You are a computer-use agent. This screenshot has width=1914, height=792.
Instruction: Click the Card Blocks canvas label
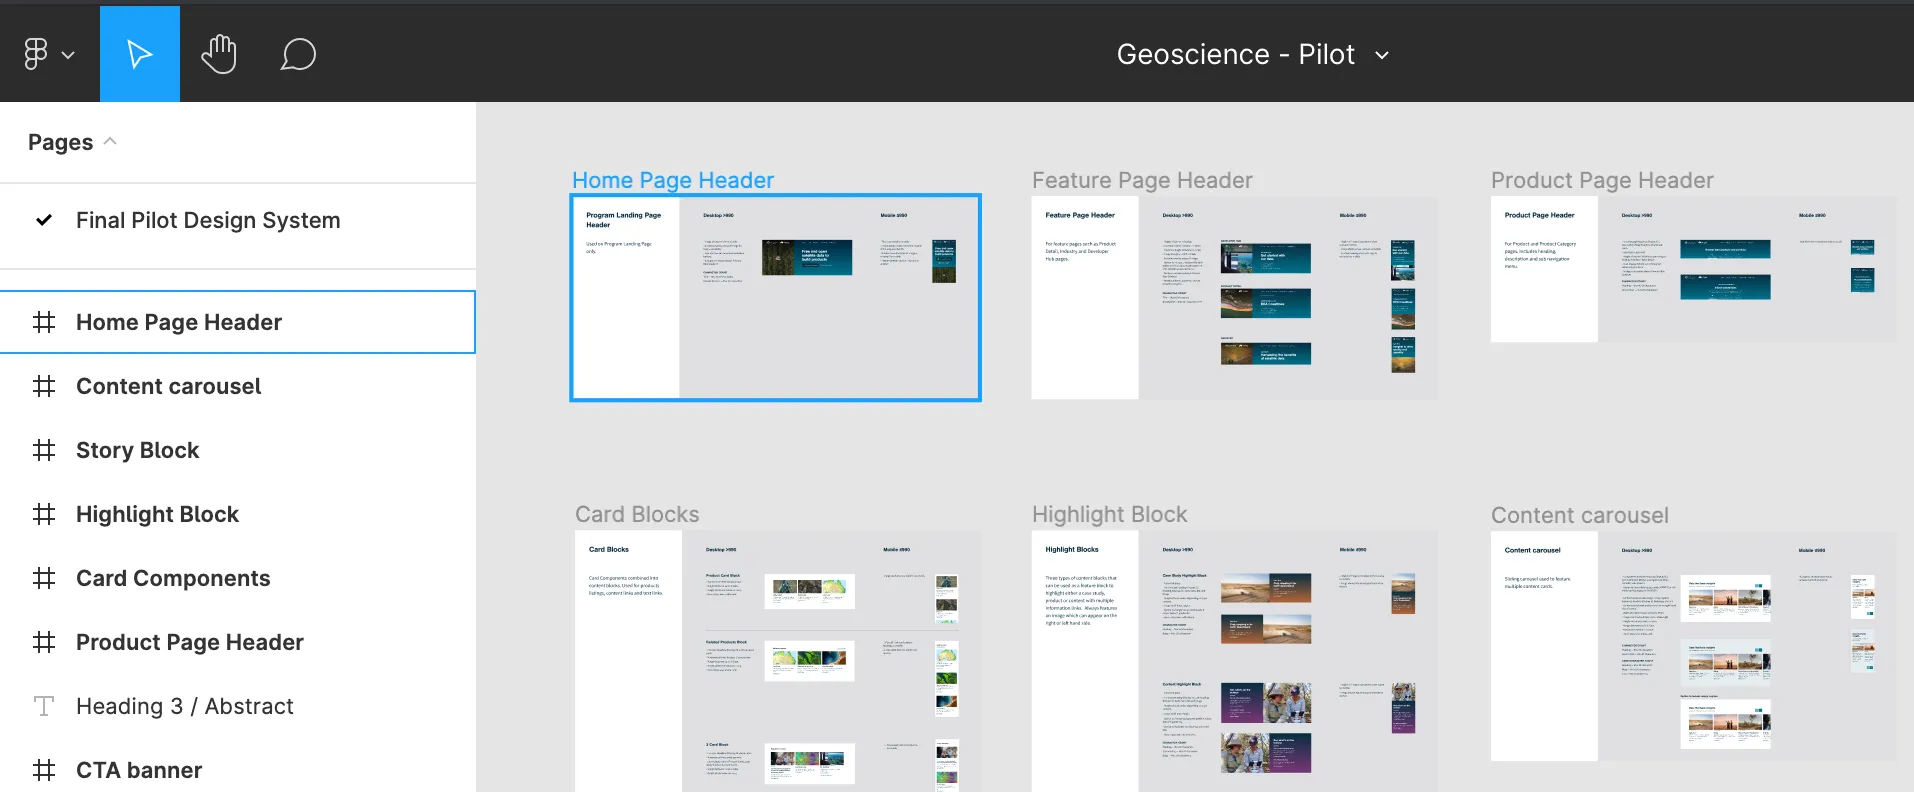[637, 514]
